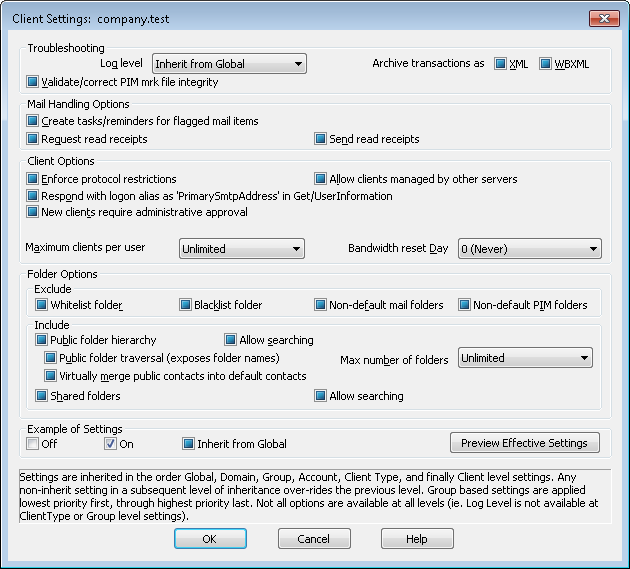
Task: Exclude the Whitelist folder
Action: point(42,305)
